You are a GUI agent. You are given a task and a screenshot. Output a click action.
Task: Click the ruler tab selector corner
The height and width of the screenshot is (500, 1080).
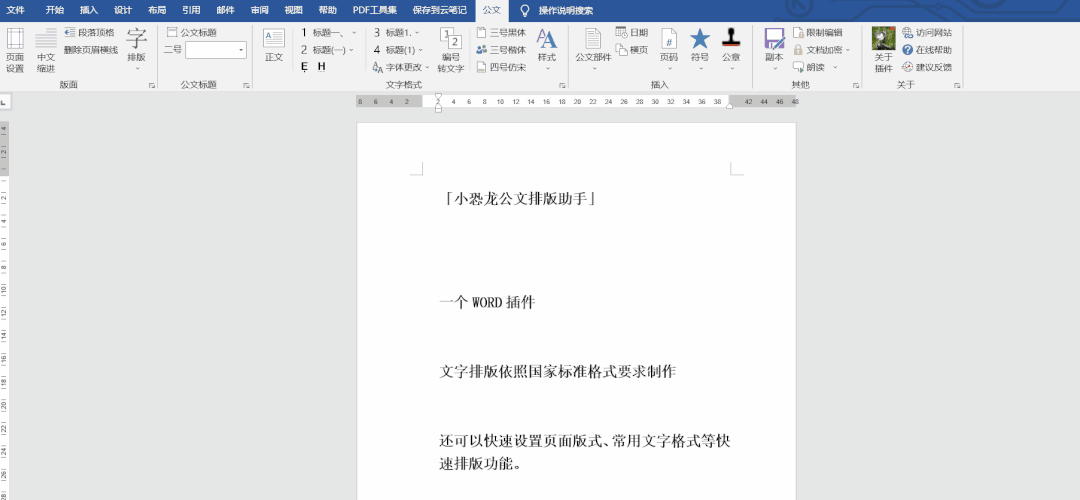point(4,102)
